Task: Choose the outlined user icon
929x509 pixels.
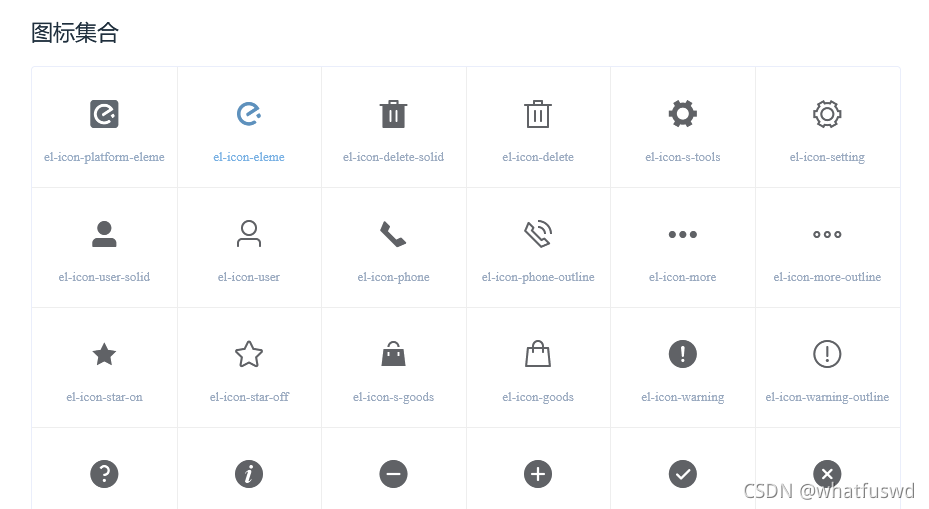Action: (x=249, y=234)
